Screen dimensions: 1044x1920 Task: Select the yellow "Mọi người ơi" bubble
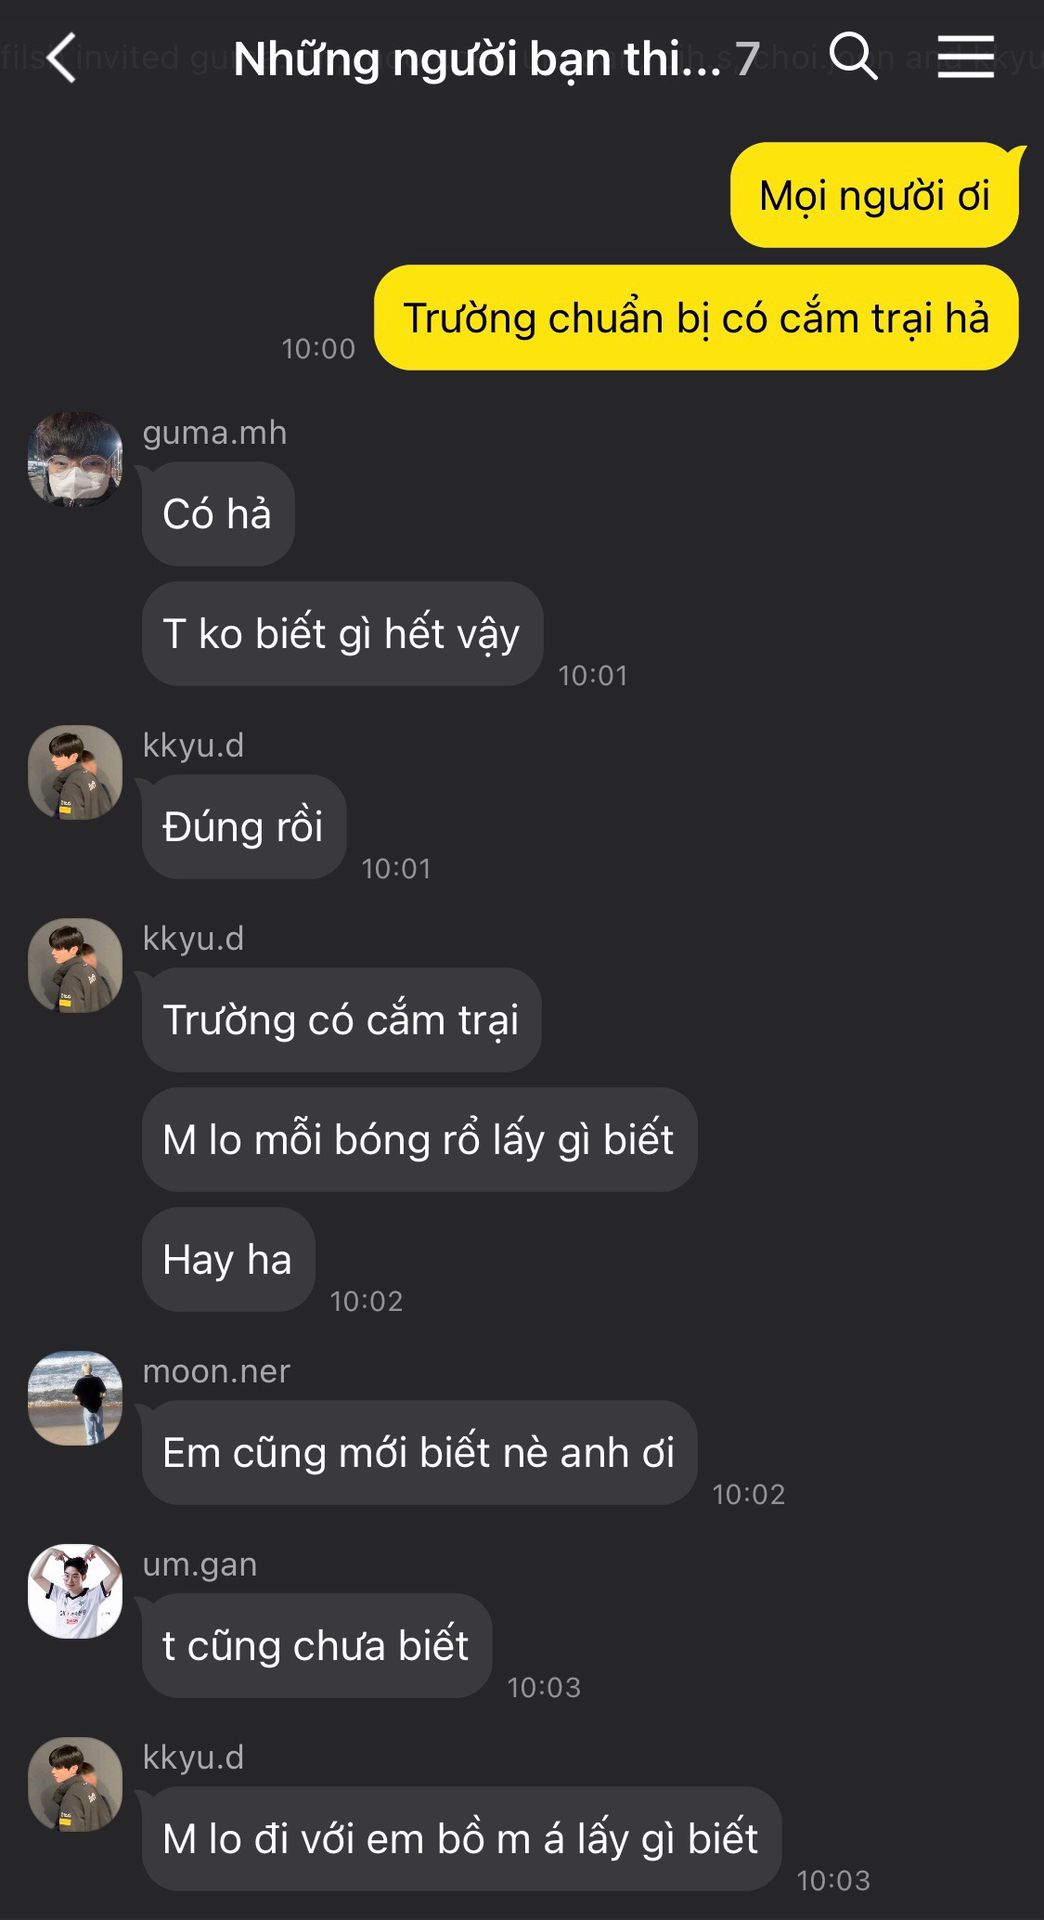click(875, 195)
